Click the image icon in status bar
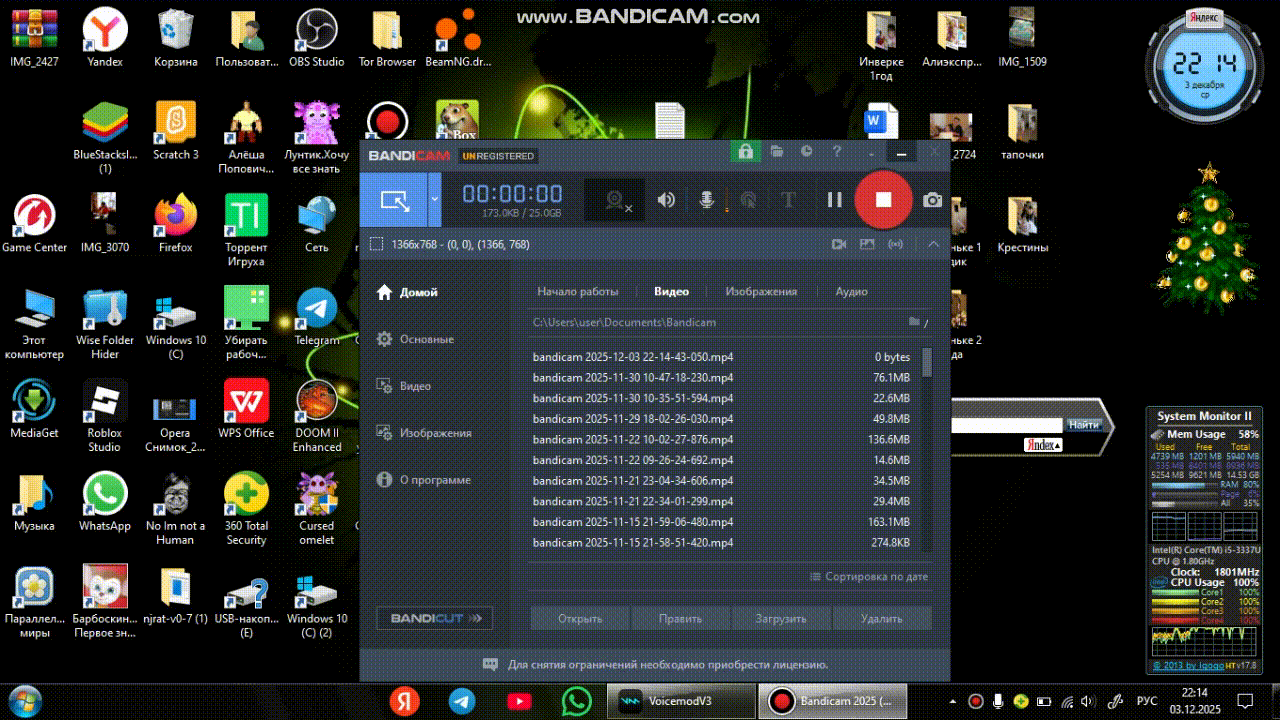1280x720 pixels. (867, 244)
